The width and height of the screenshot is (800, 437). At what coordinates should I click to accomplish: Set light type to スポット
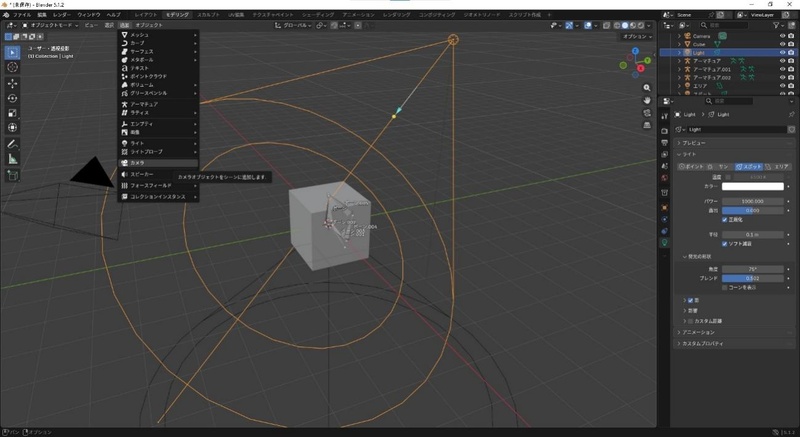coord(748,167)
